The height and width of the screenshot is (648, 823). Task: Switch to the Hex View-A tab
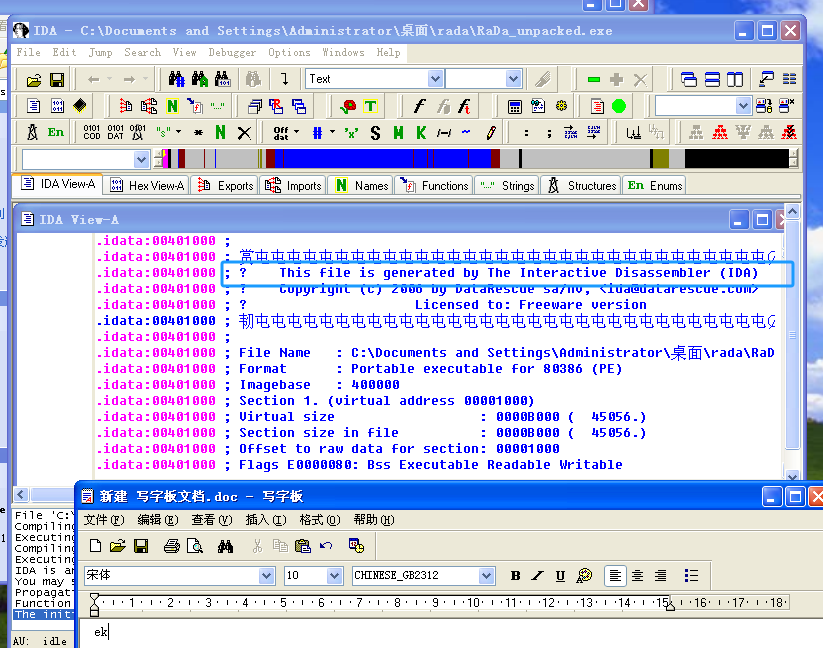147,186
